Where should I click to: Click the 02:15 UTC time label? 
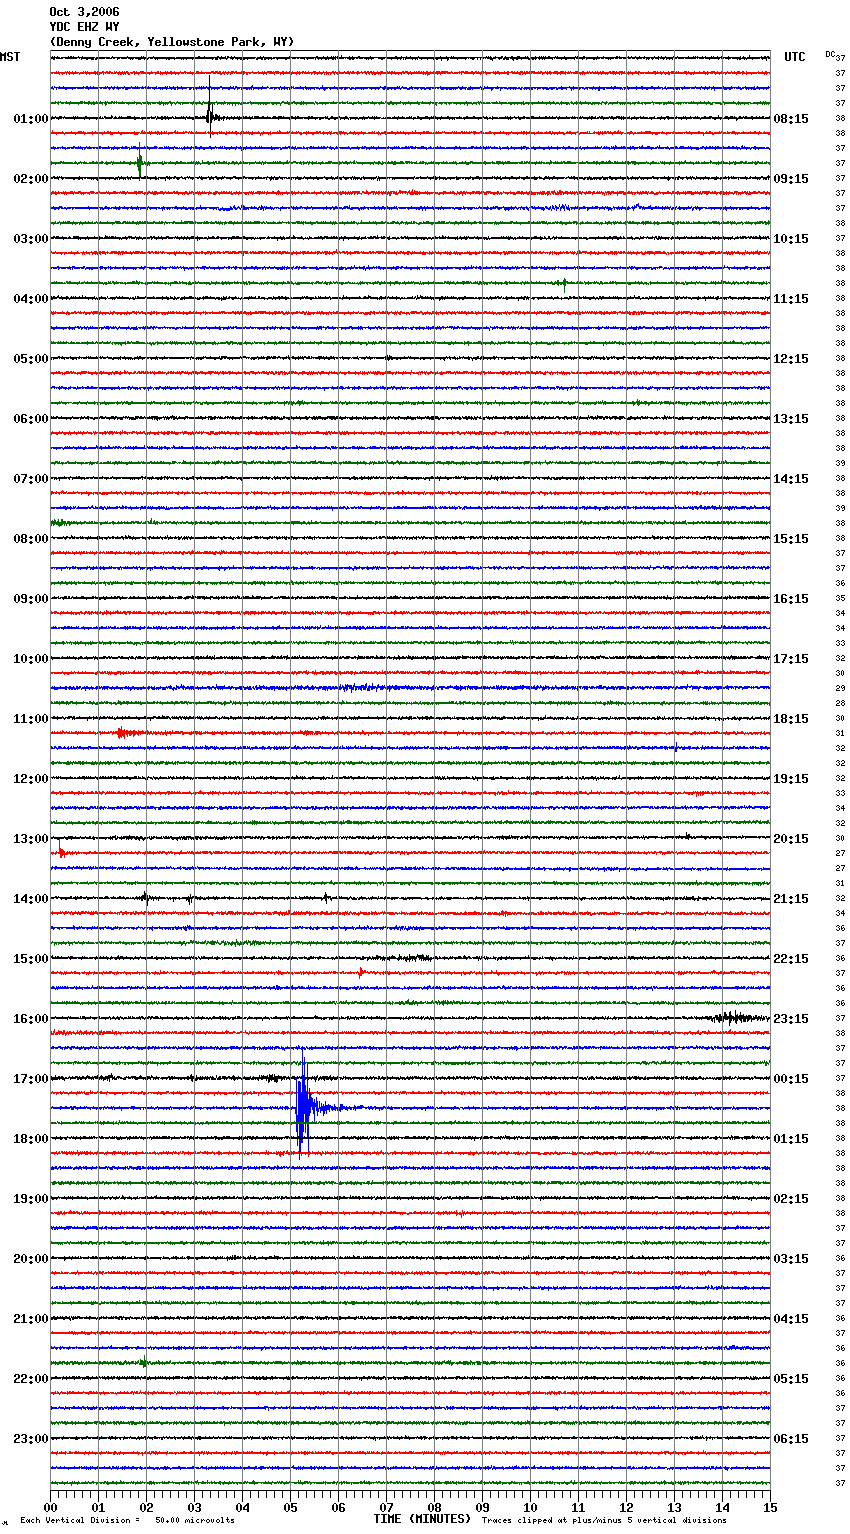pyautogui.click(x=791, y=1199)
